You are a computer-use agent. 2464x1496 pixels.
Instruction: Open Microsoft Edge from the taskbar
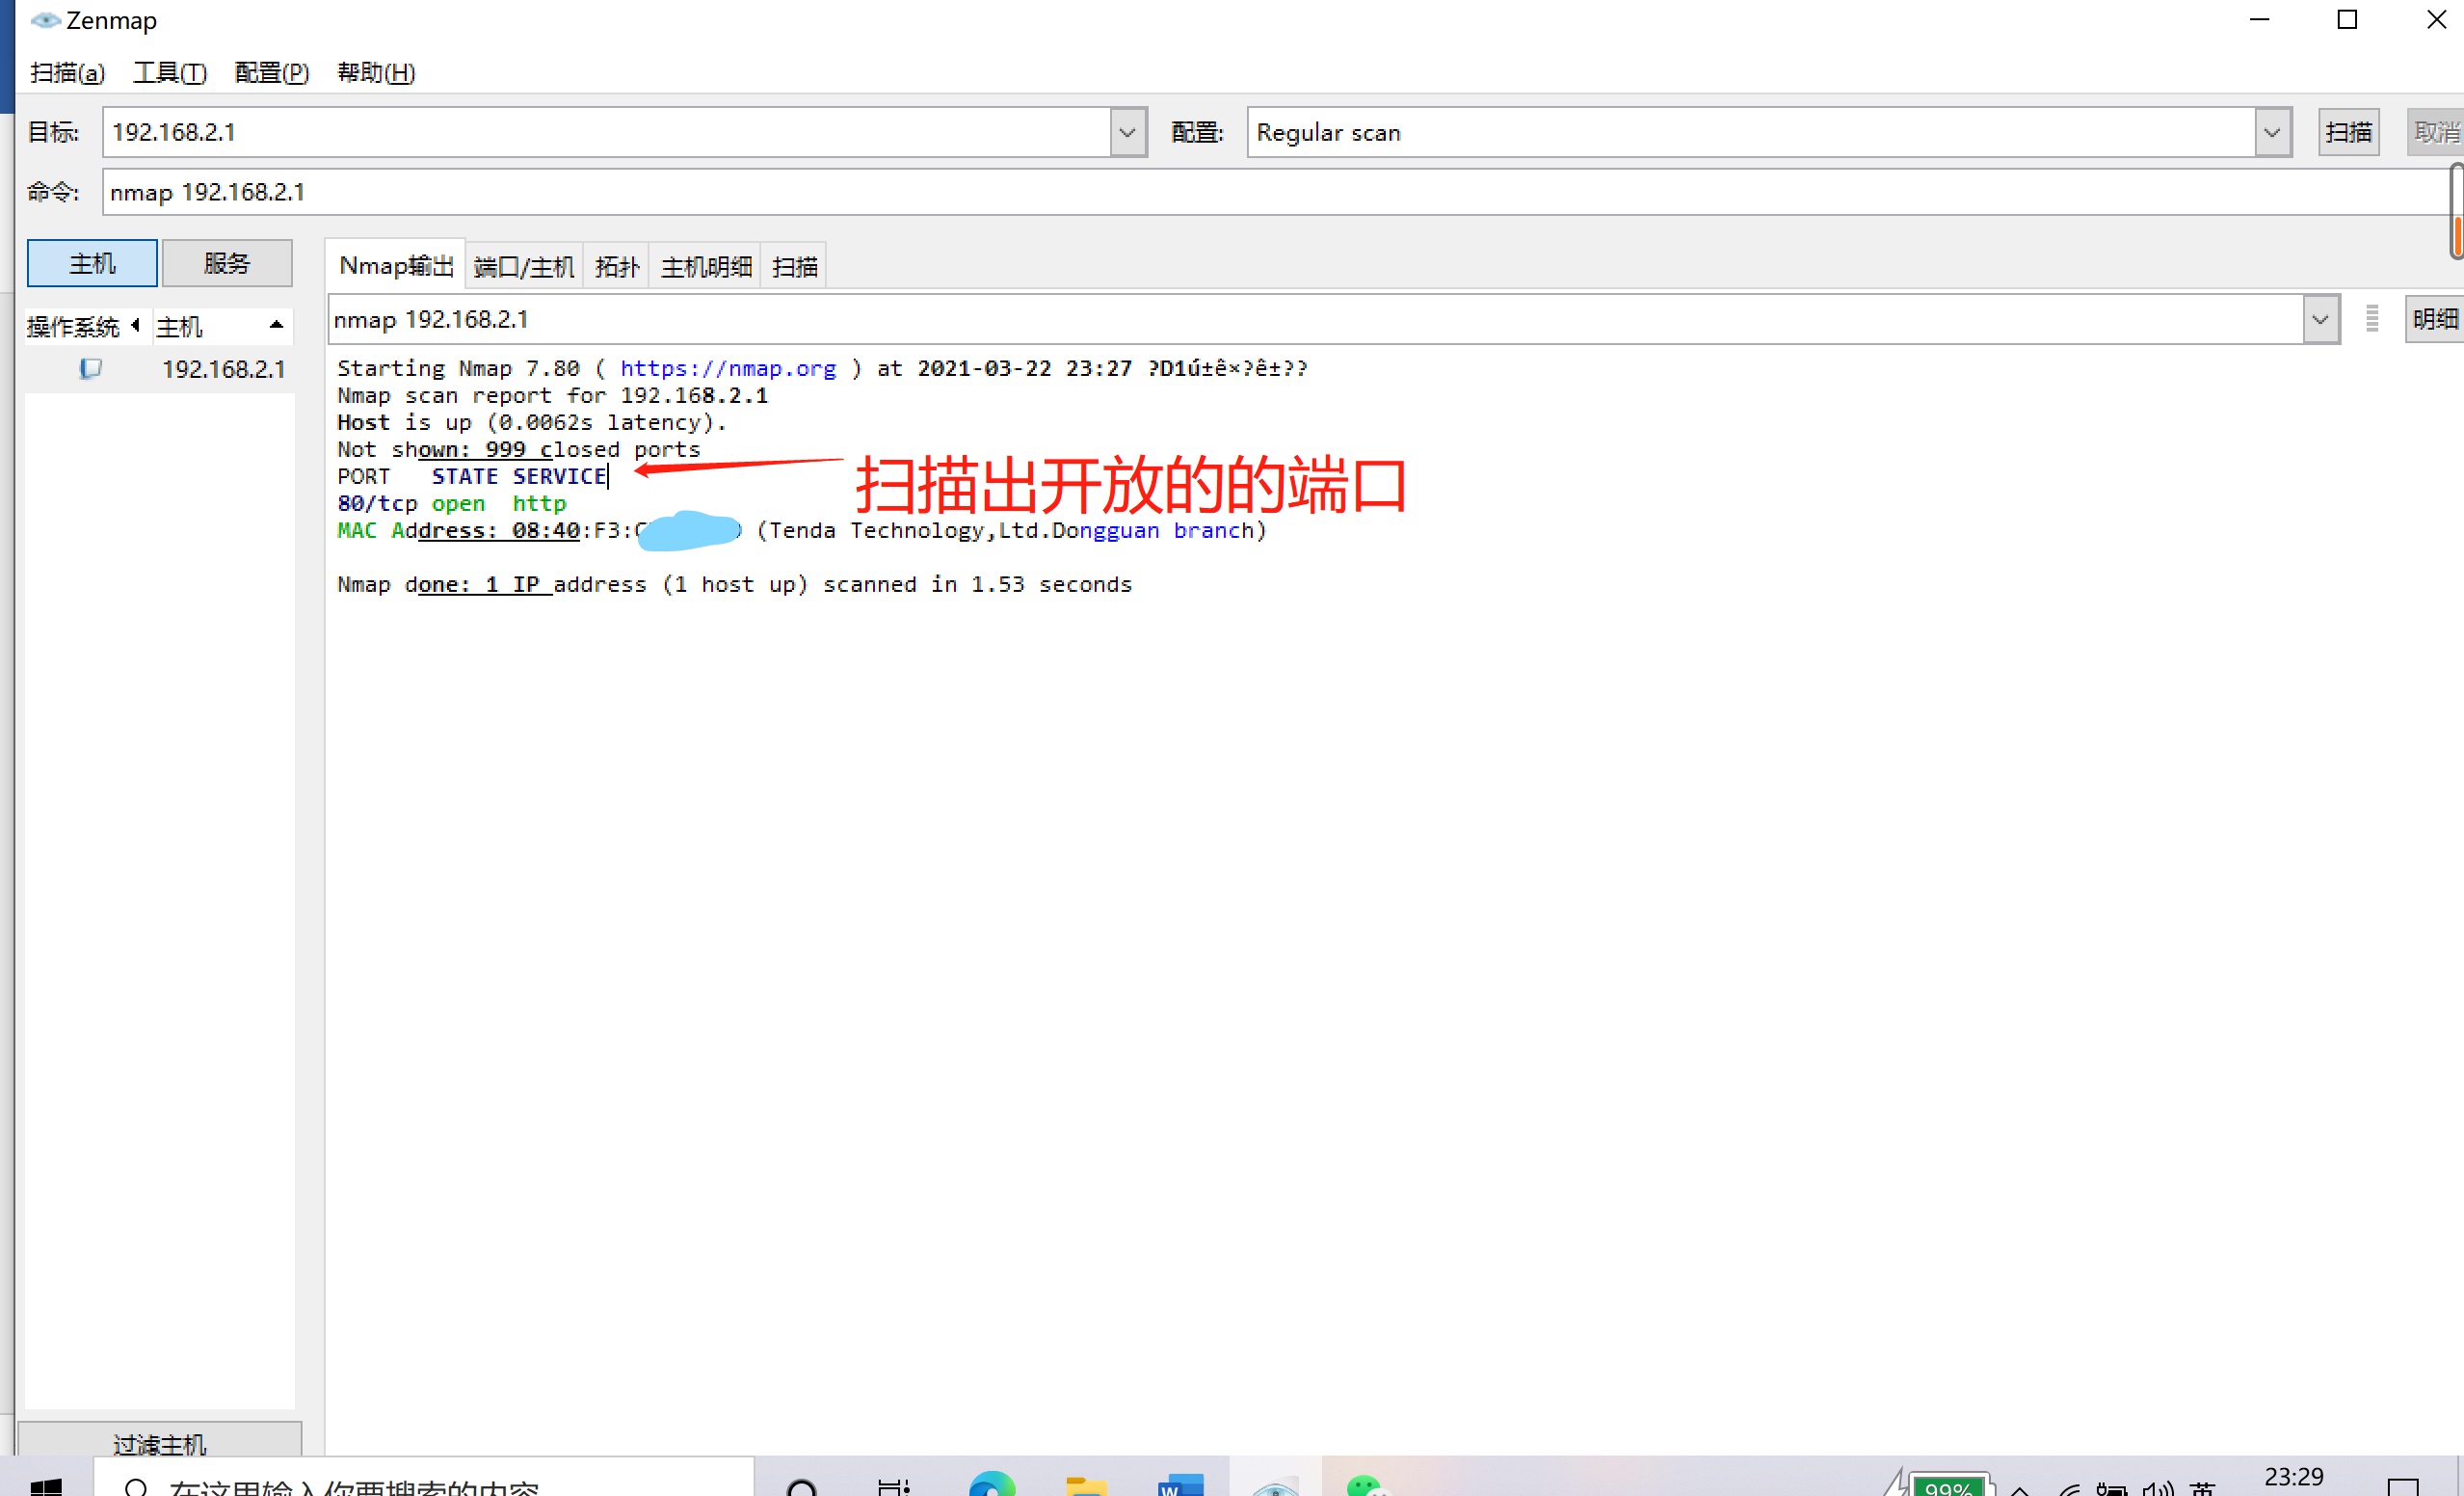[x=991, y=1484]
